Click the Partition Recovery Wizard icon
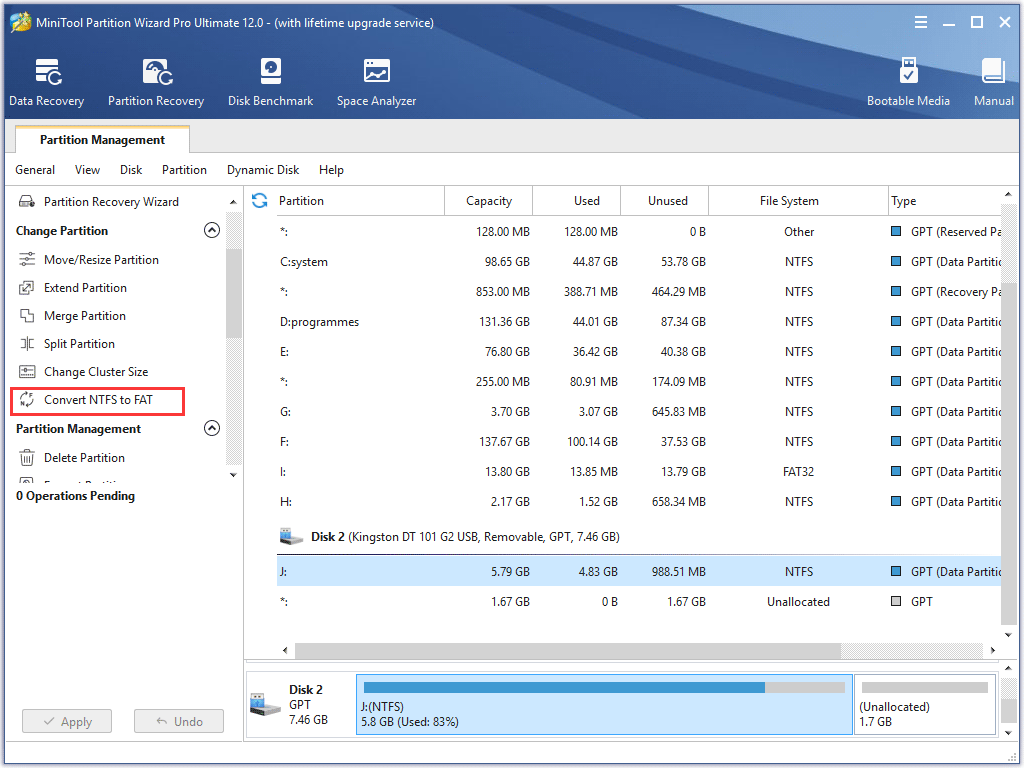Image resolution: width=1024 pixels, height=768 pixels. tap(27, 201)
